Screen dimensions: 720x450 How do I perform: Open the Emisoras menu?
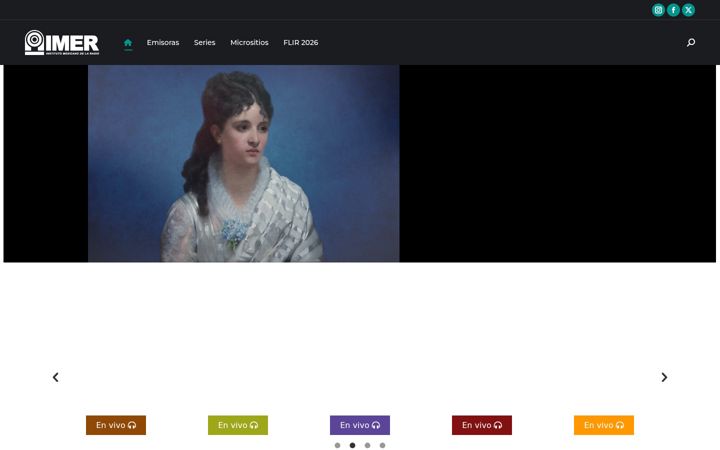(163, 42)
